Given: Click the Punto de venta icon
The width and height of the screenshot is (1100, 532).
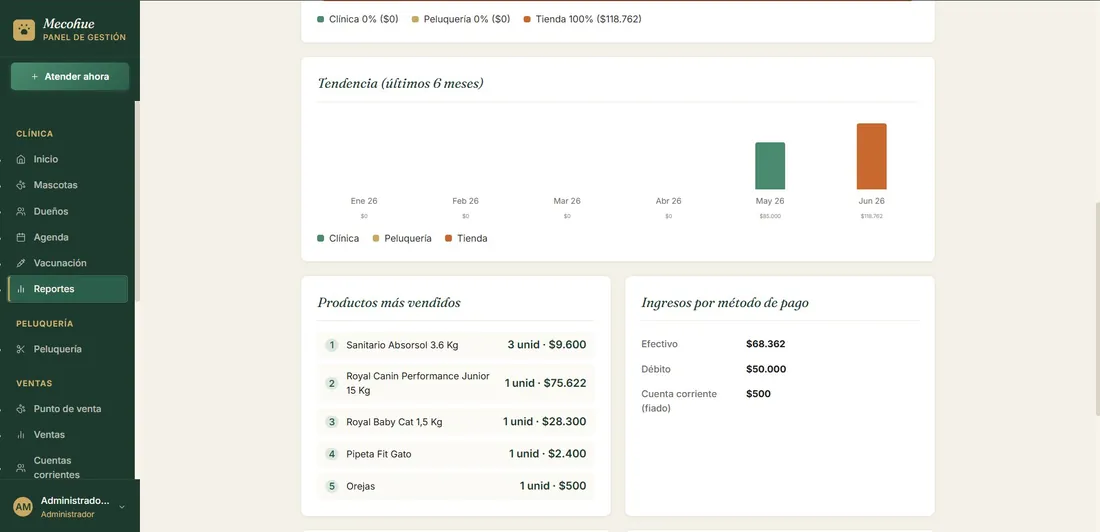Looking at the screenshot, I should [x=21, y=408].
